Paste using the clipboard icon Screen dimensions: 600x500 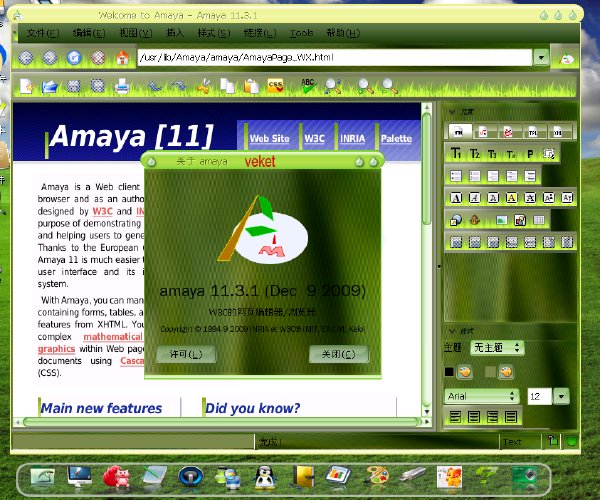click(251, 86)
